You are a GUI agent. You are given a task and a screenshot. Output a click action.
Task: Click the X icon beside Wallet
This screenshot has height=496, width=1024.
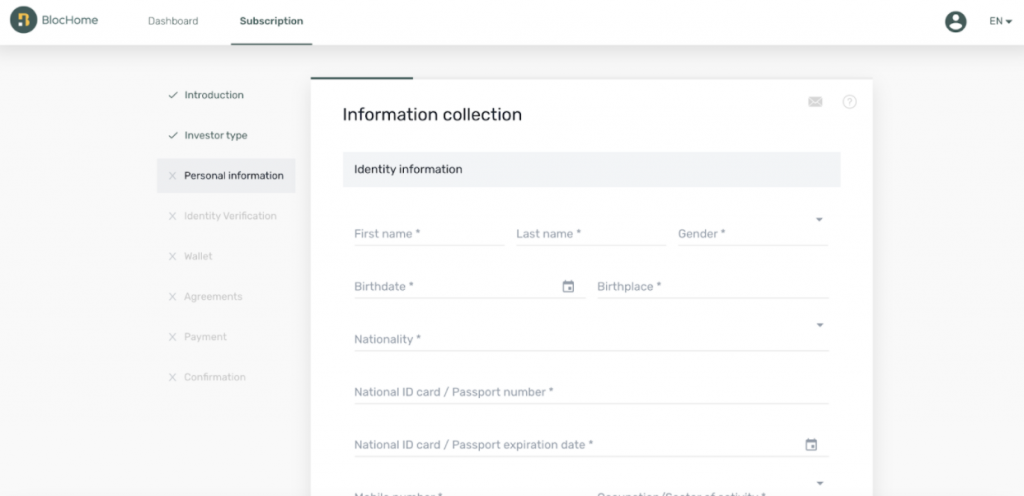(172, 256)
